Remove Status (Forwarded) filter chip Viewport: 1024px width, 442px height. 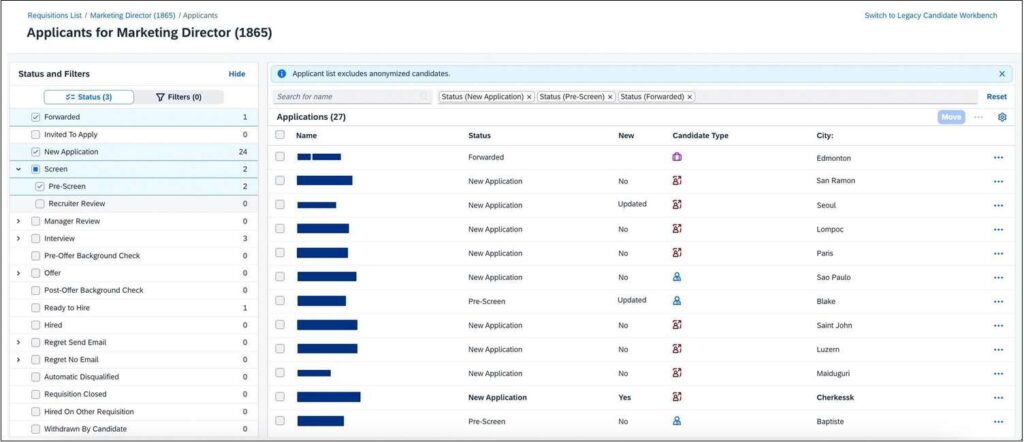[x=690, y=97]
